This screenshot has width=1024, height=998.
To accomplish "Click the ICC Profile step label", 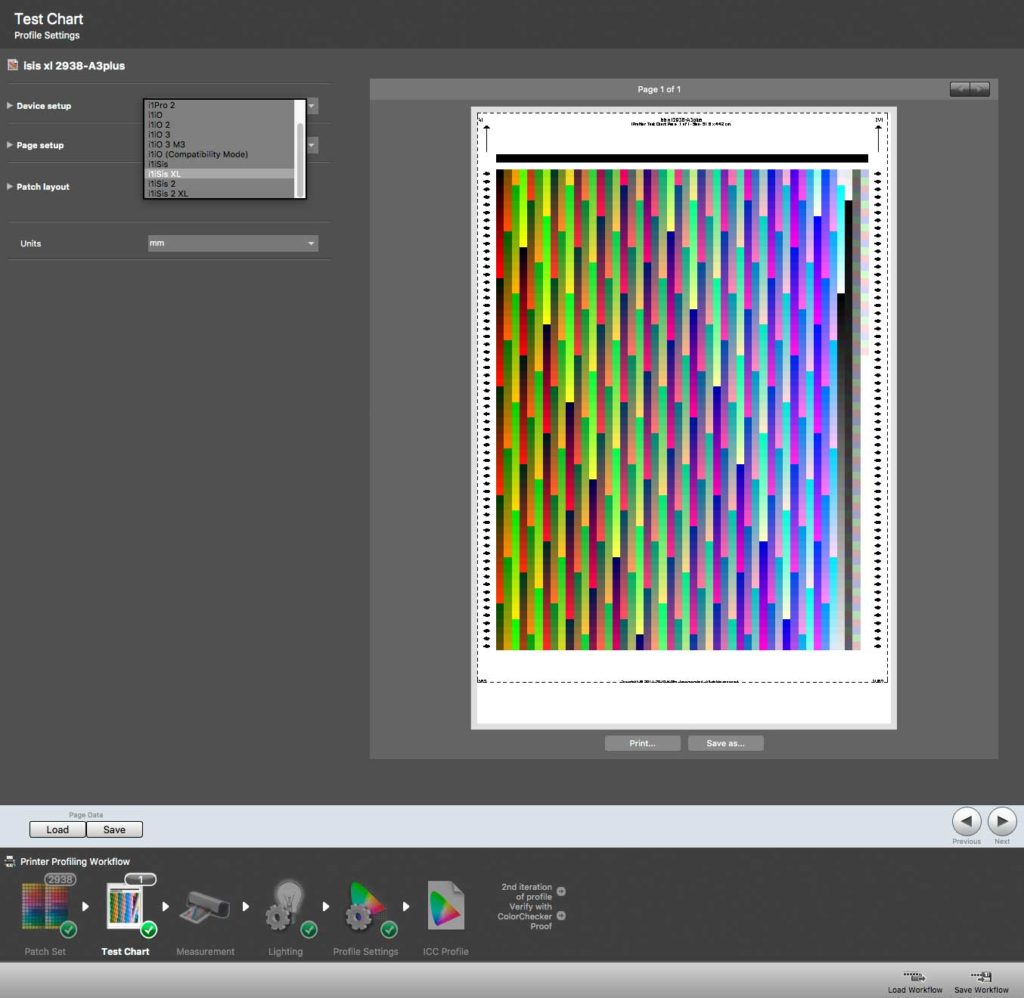I will tap(445, 952).
